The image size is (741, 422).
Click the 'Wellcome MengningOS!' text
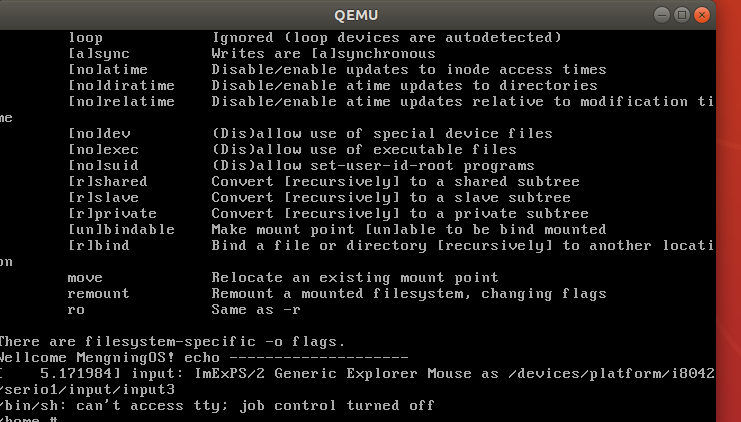coord(87,358)
